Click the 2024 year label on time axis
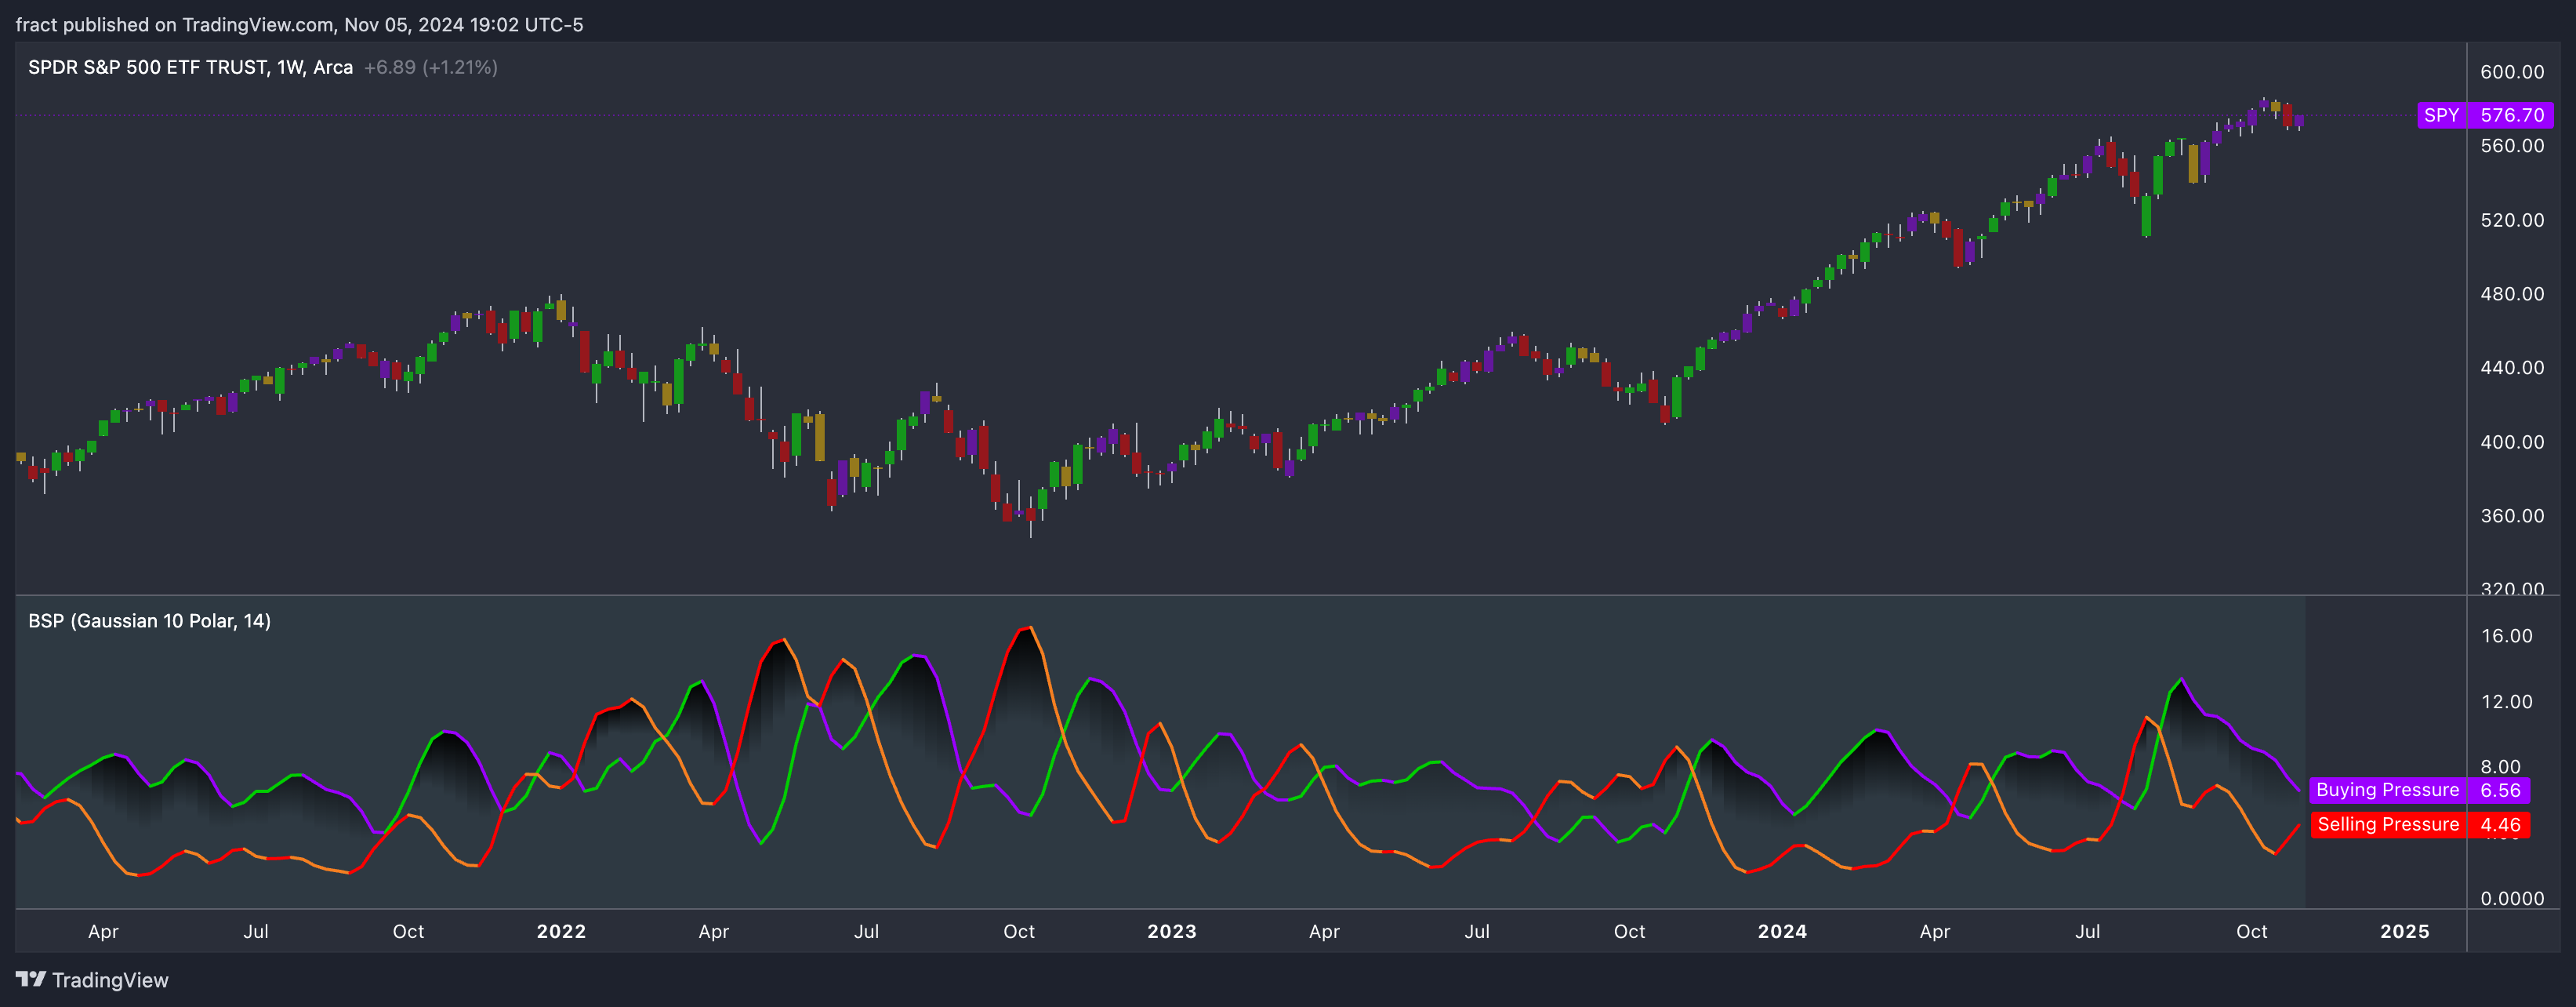 [1782, 931]
